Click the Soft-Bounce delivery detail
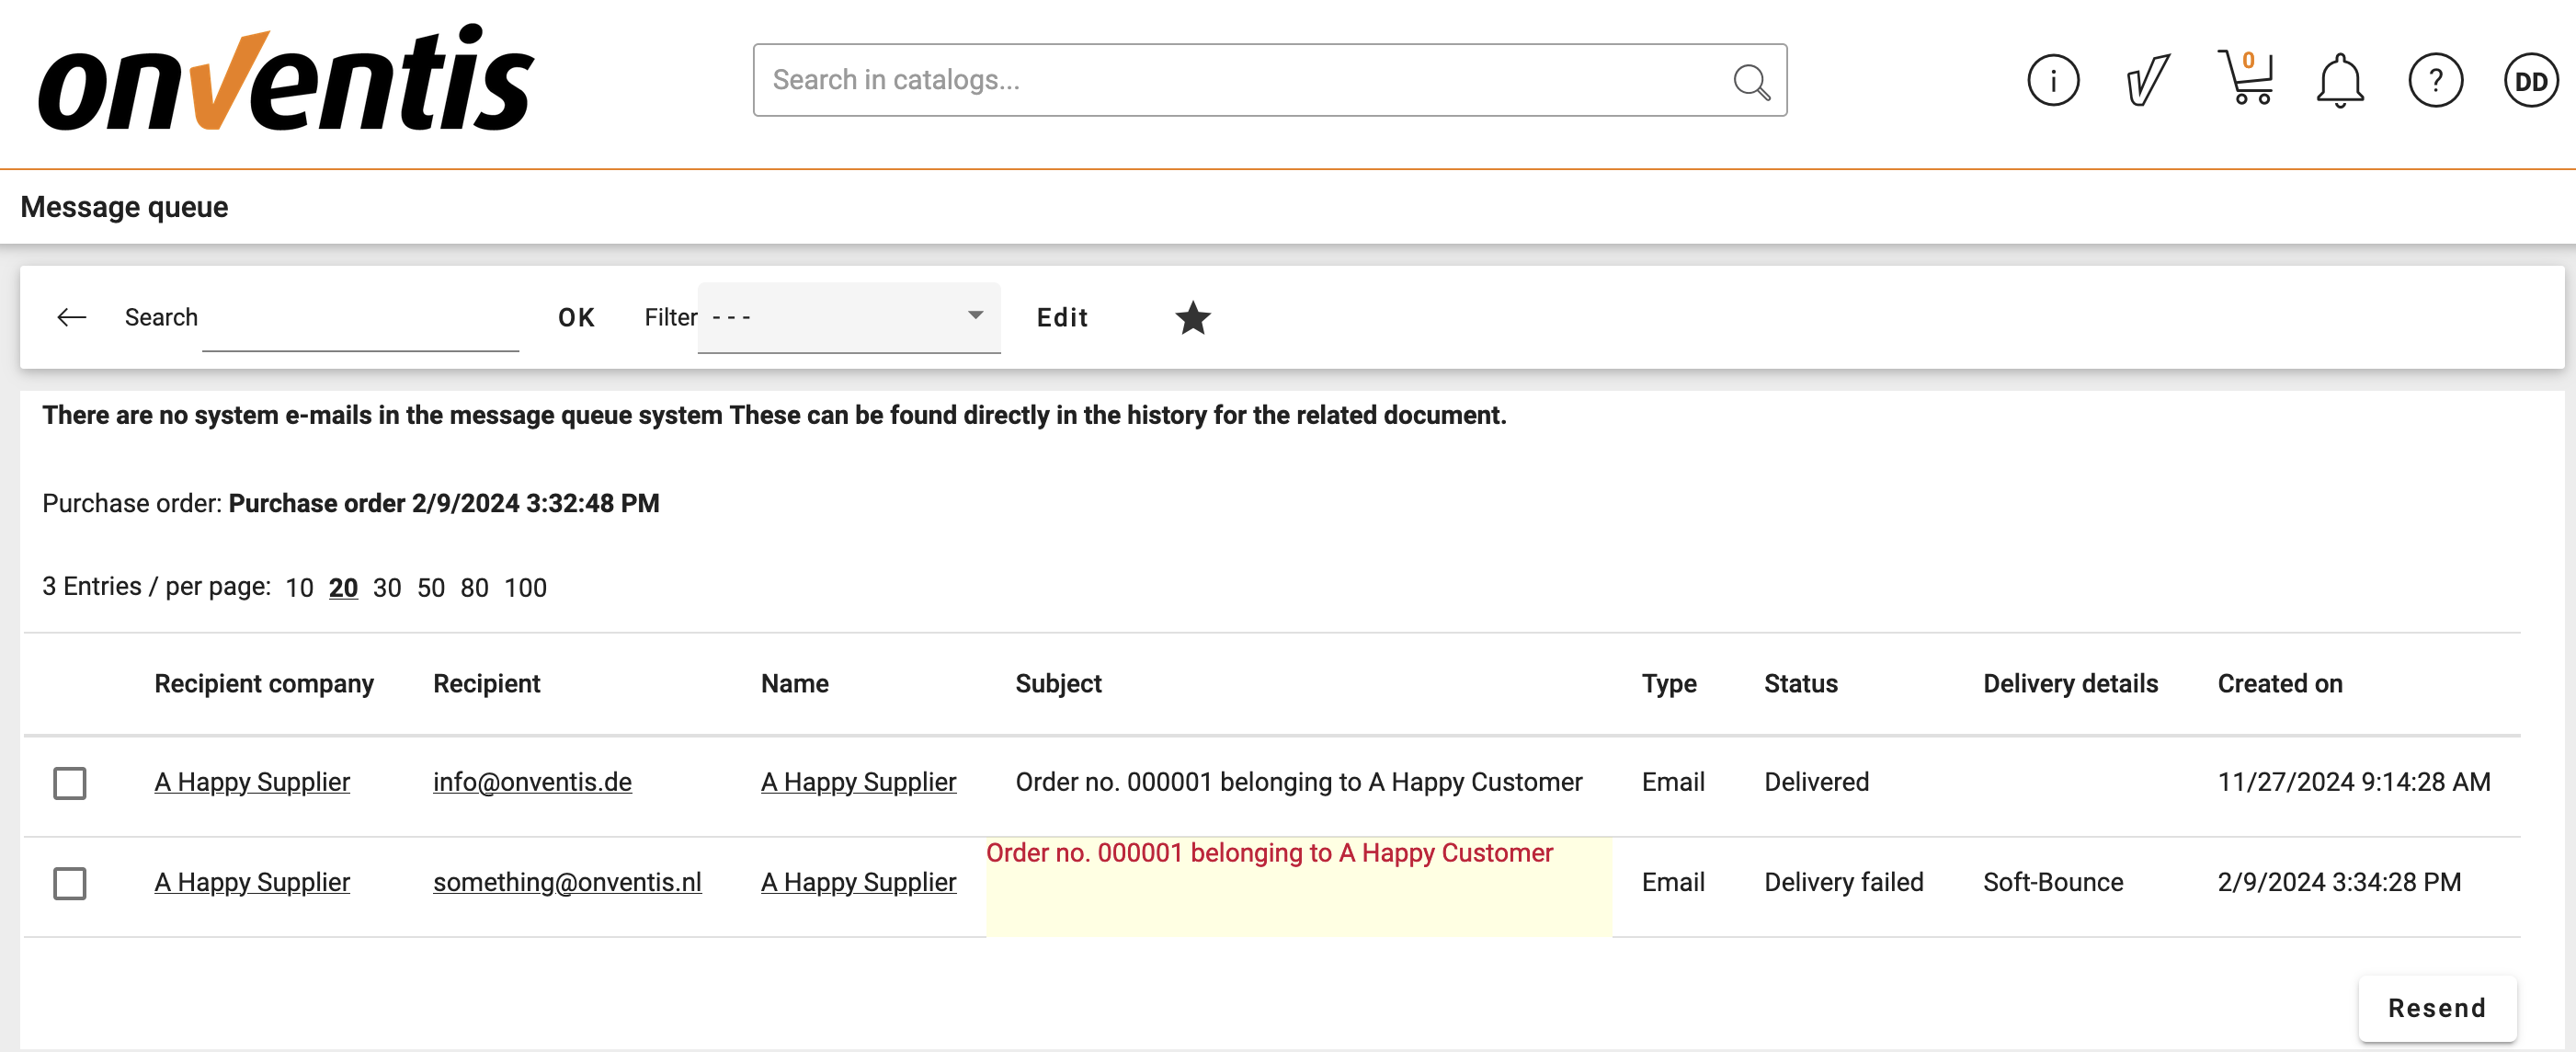Viewport: 2576px width, 1052px height. (2052, 882)
